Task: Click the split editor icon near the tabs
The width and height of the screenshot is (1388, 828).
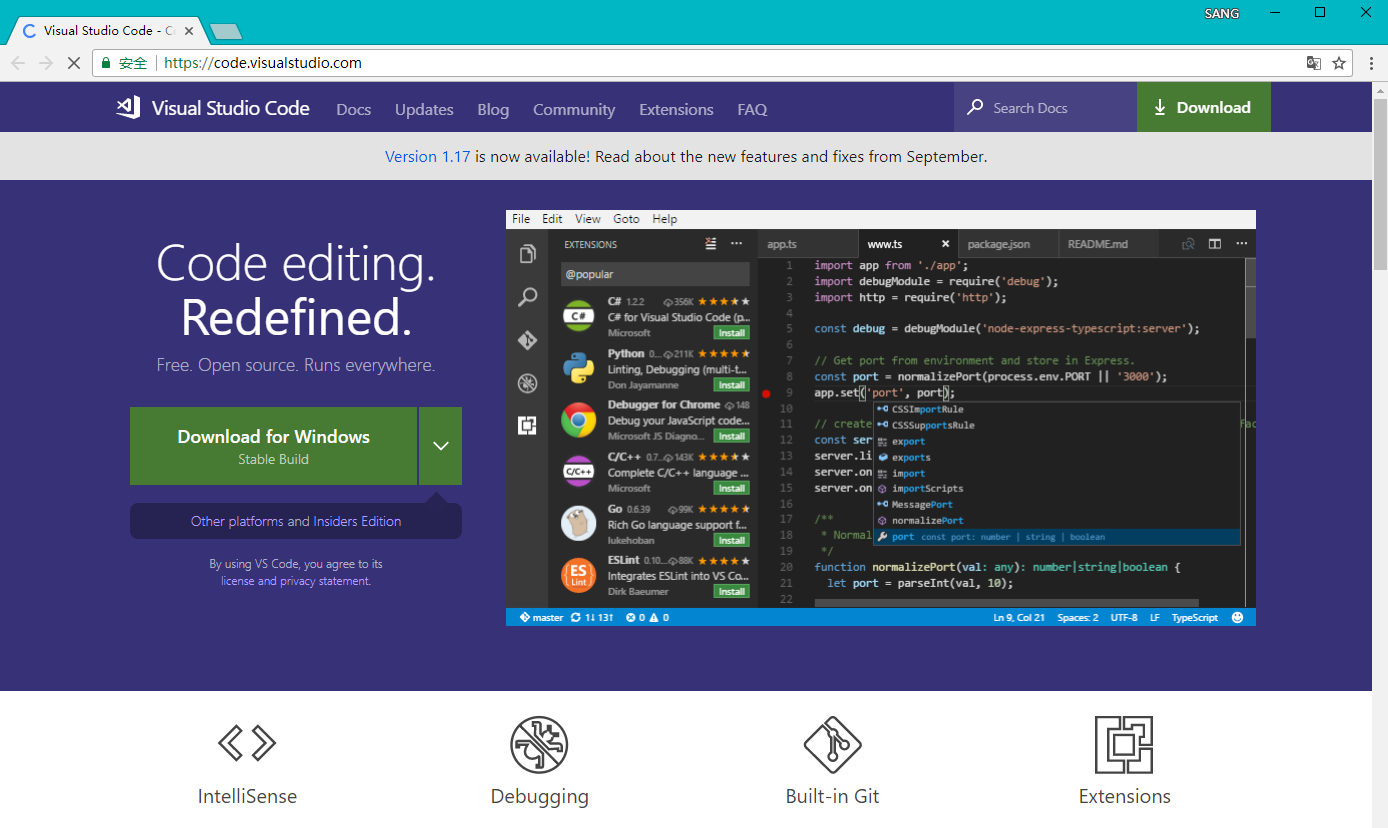Action: click(x=1214, y=243)
